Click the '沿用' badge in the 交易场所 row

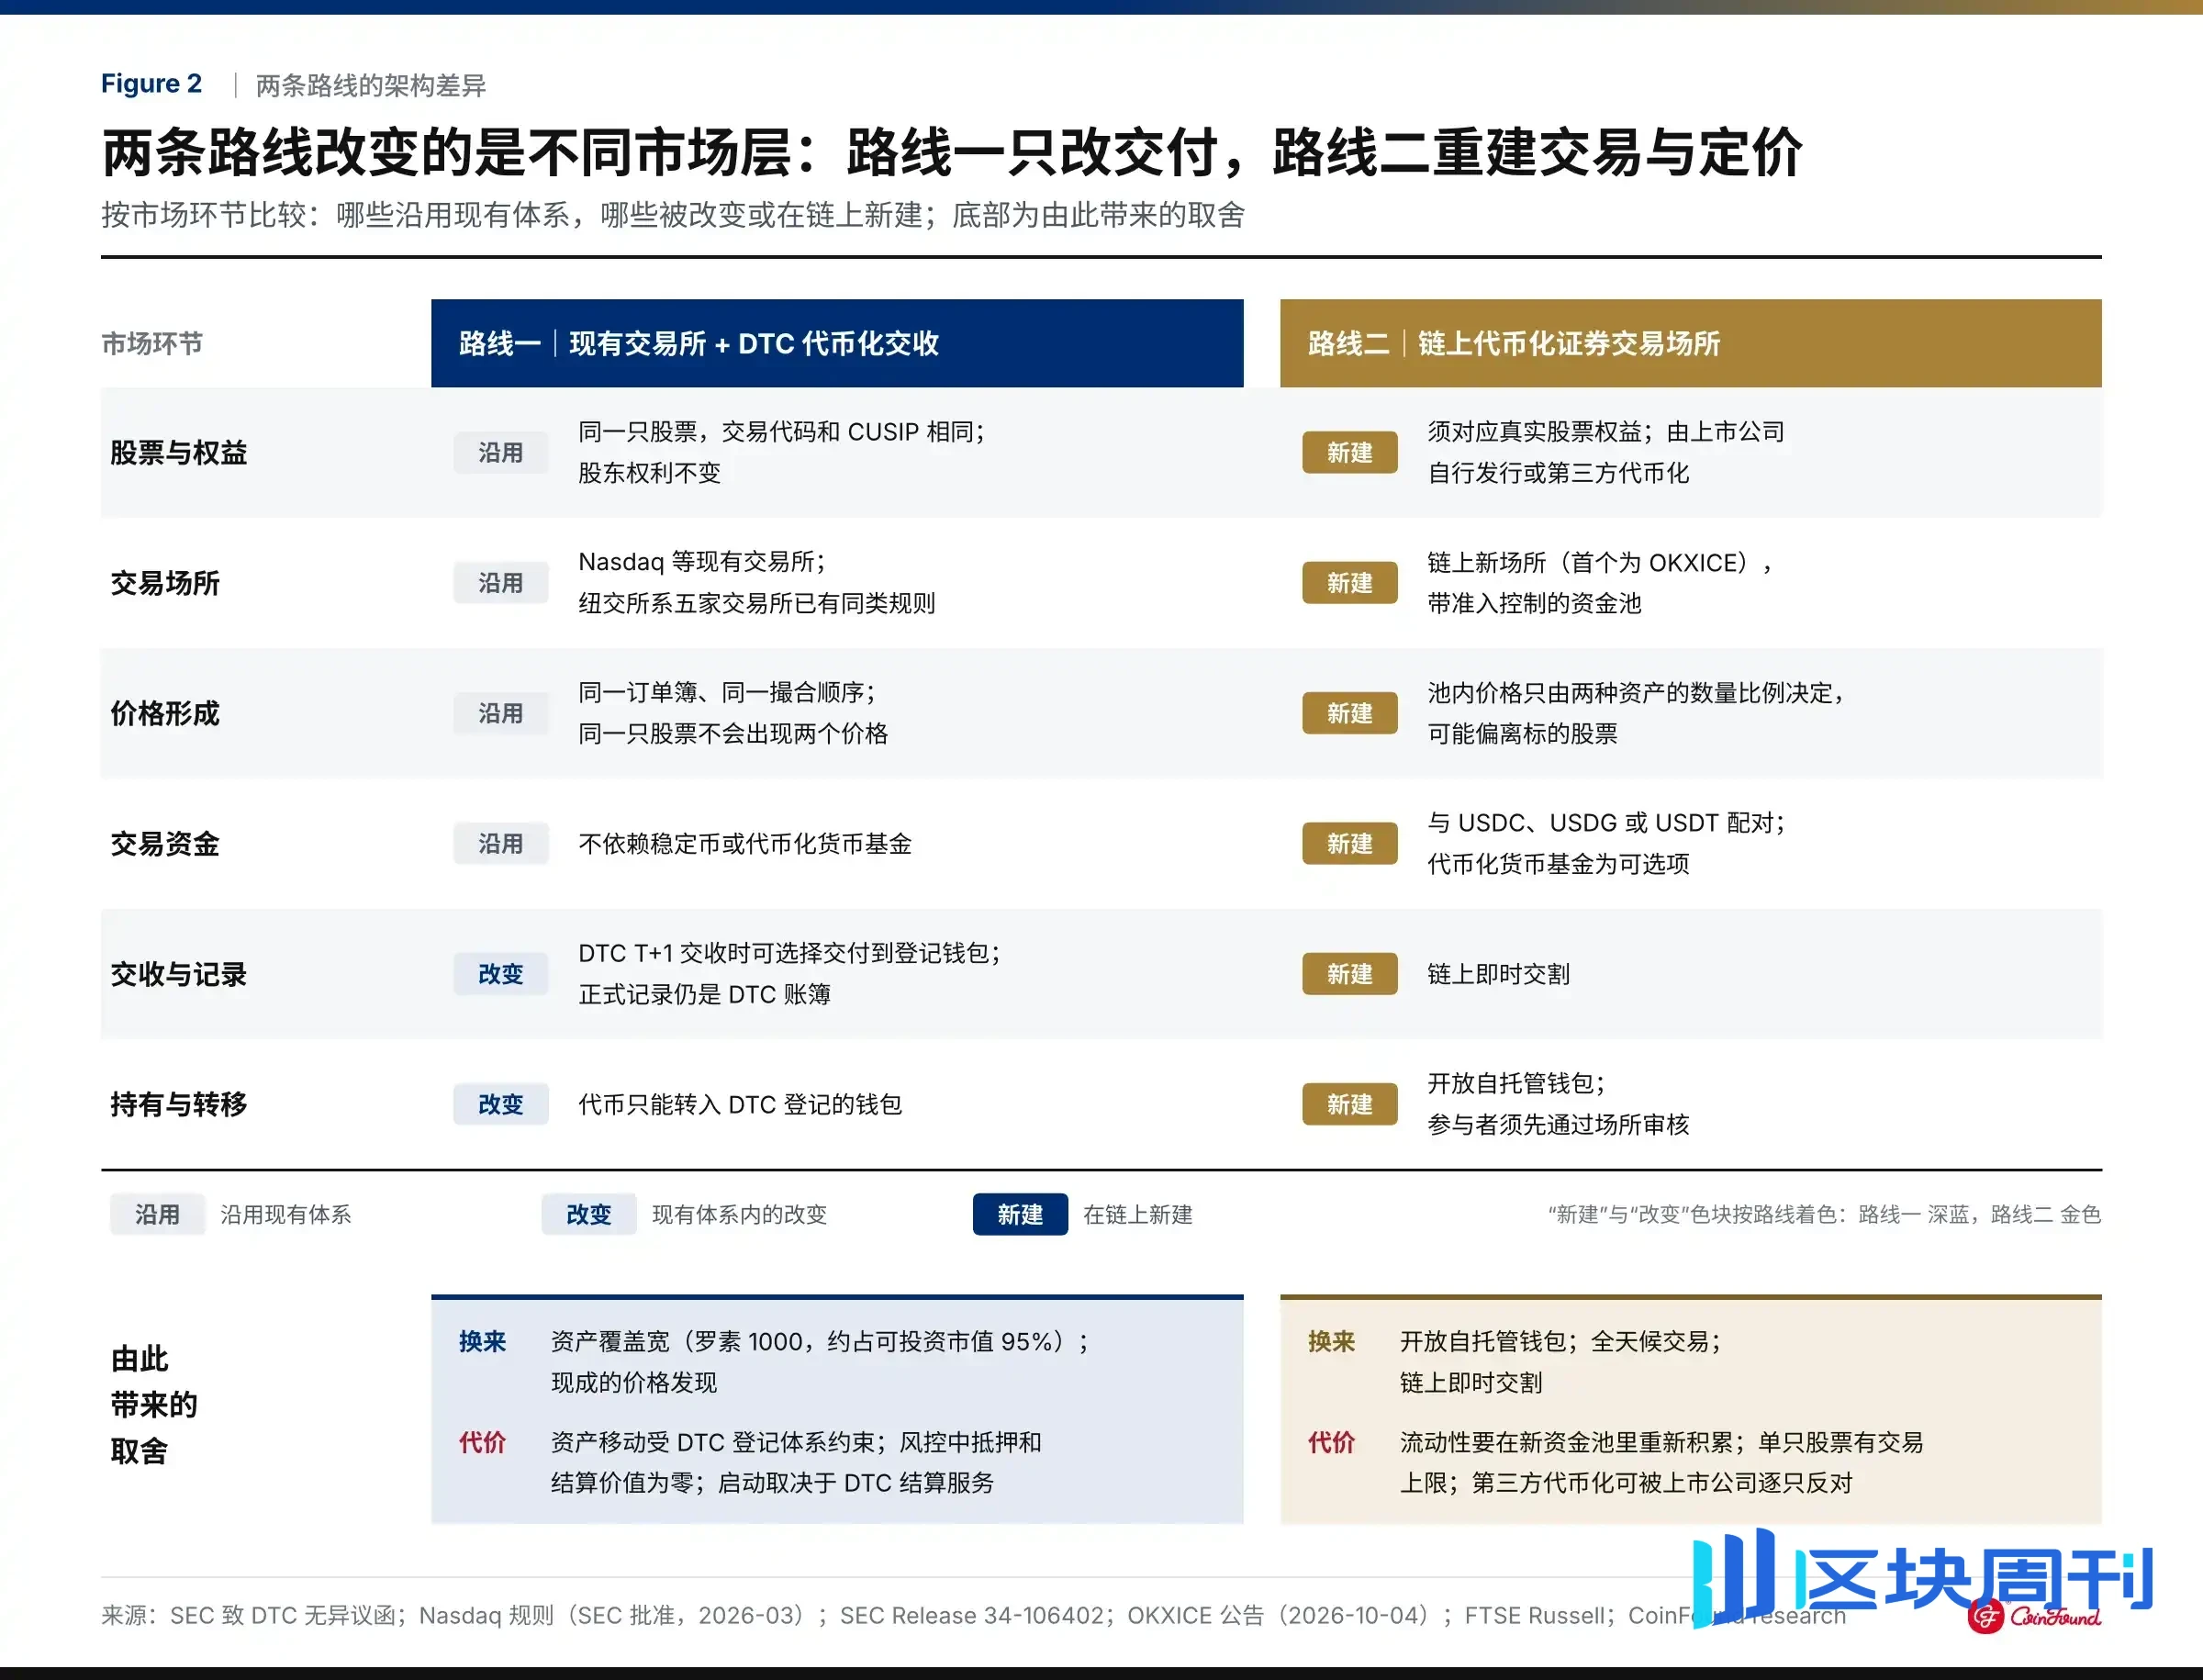[x=501, y=583]
